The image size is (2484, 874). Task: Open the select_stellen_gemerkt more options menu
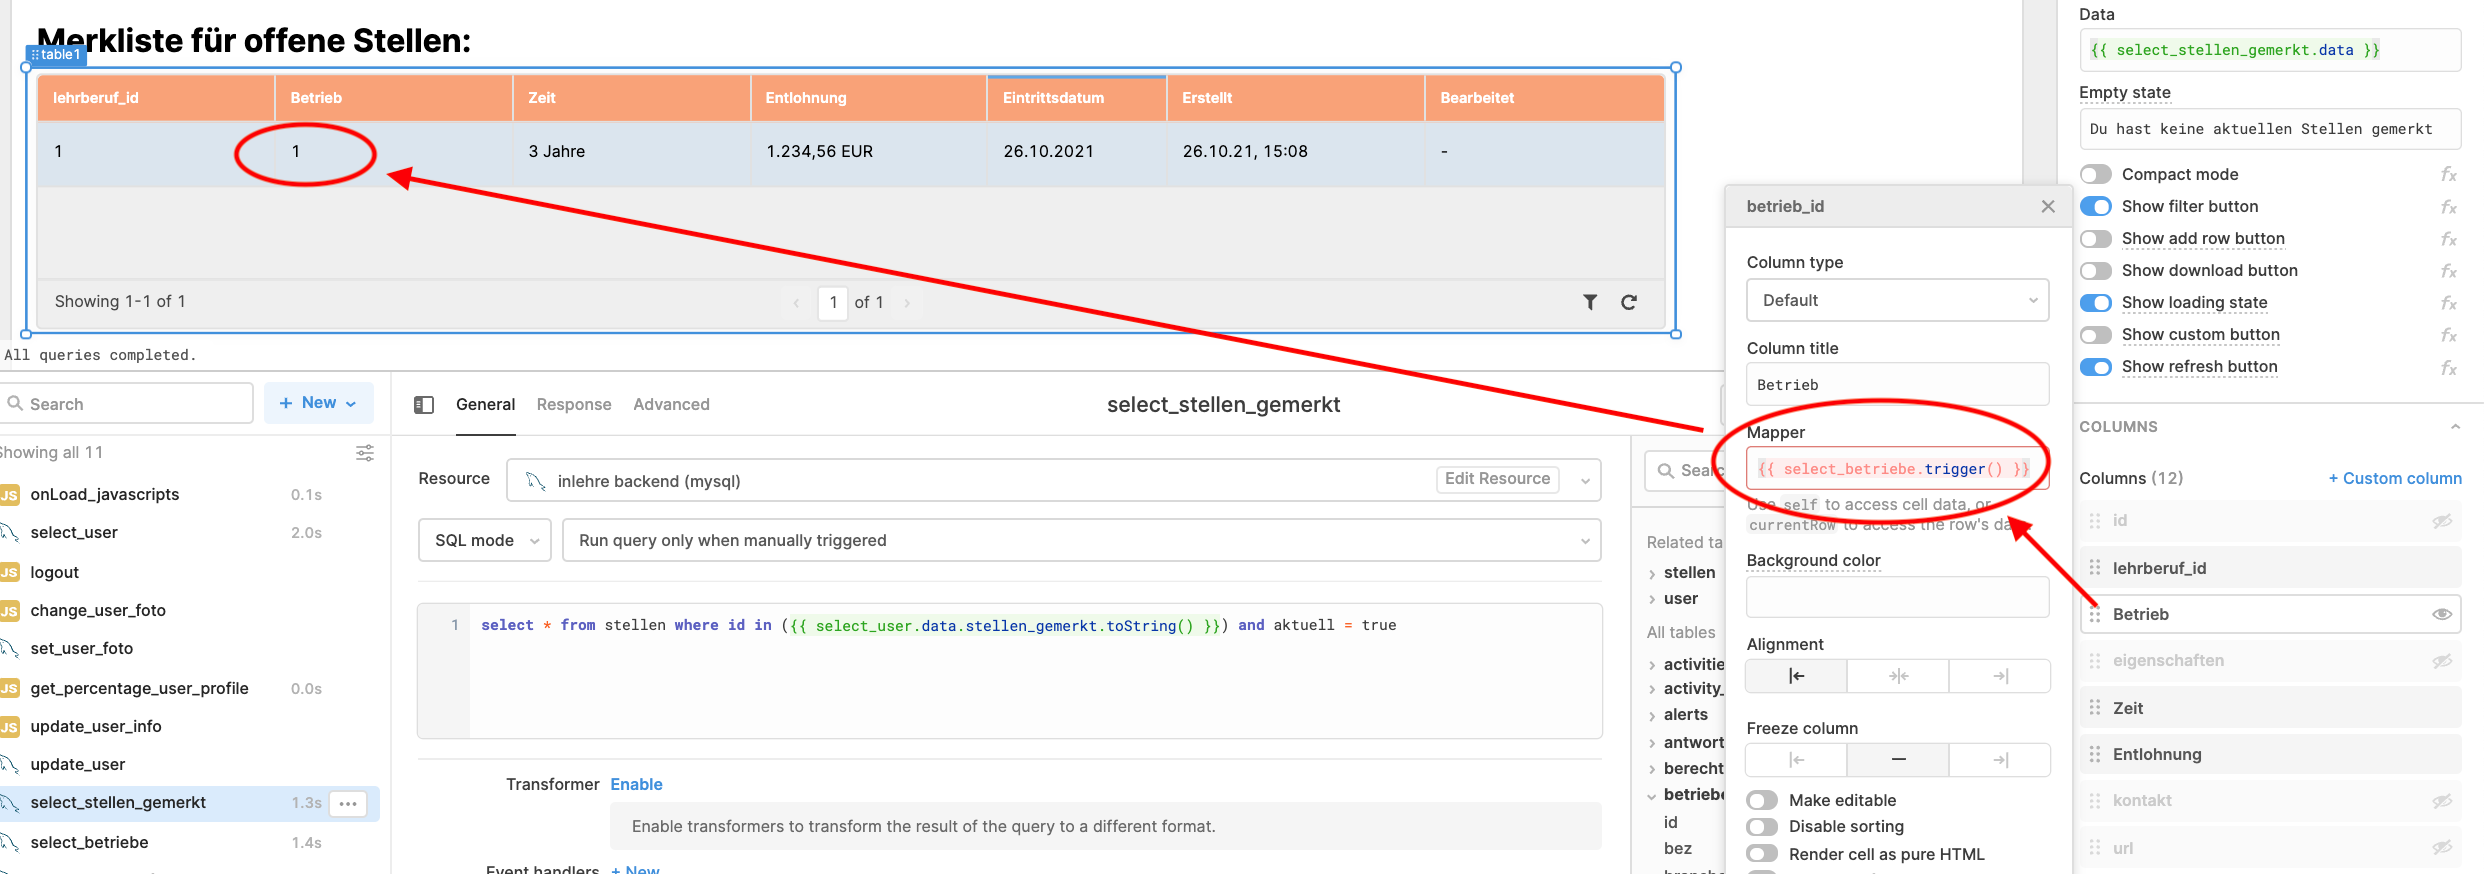[348, 803]
